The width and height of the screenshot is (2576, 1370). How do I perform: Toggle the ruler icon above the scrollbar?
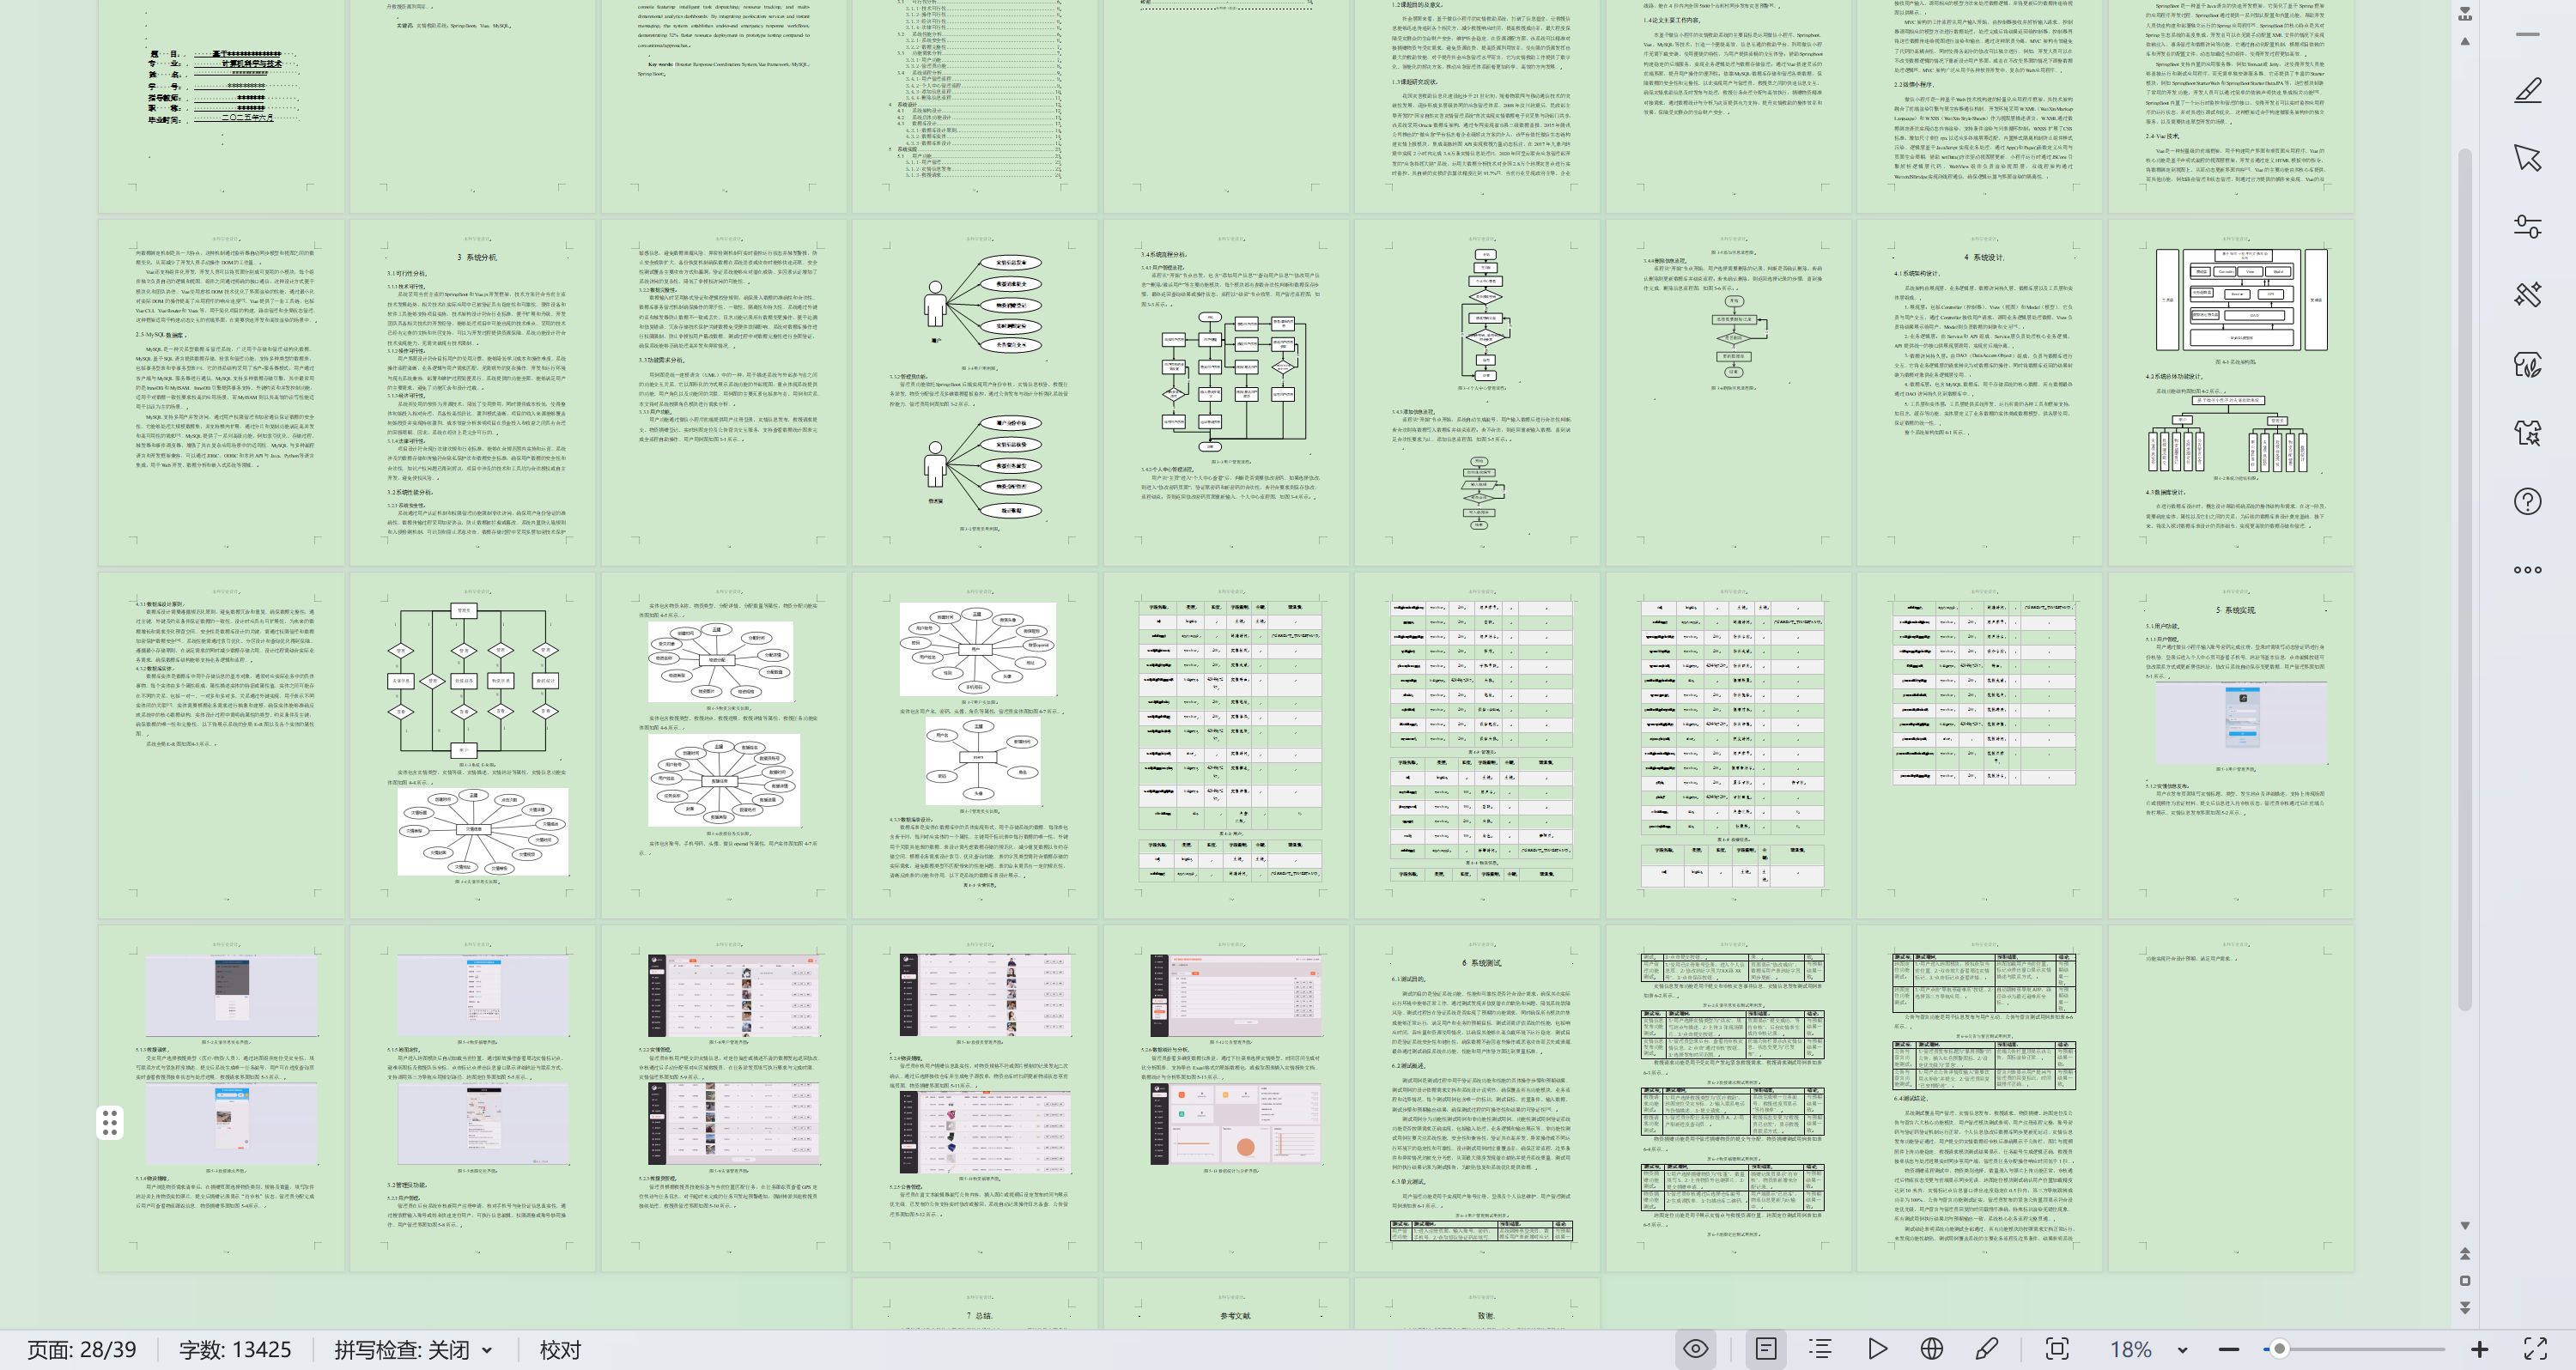2465,14
